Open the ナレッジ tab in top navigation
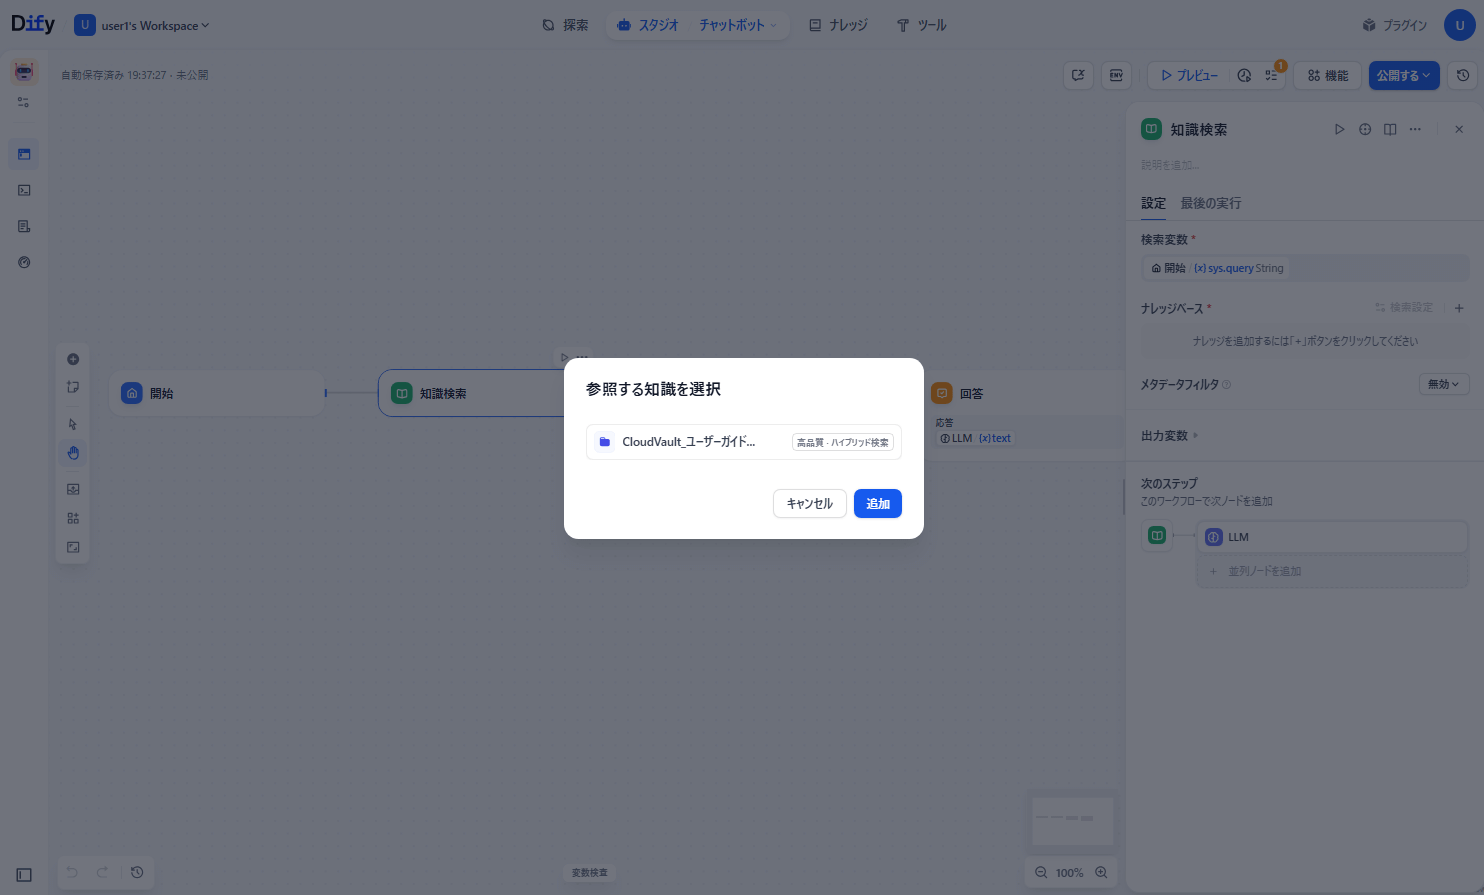1484x895 pixels. click(x=838, y=25)
